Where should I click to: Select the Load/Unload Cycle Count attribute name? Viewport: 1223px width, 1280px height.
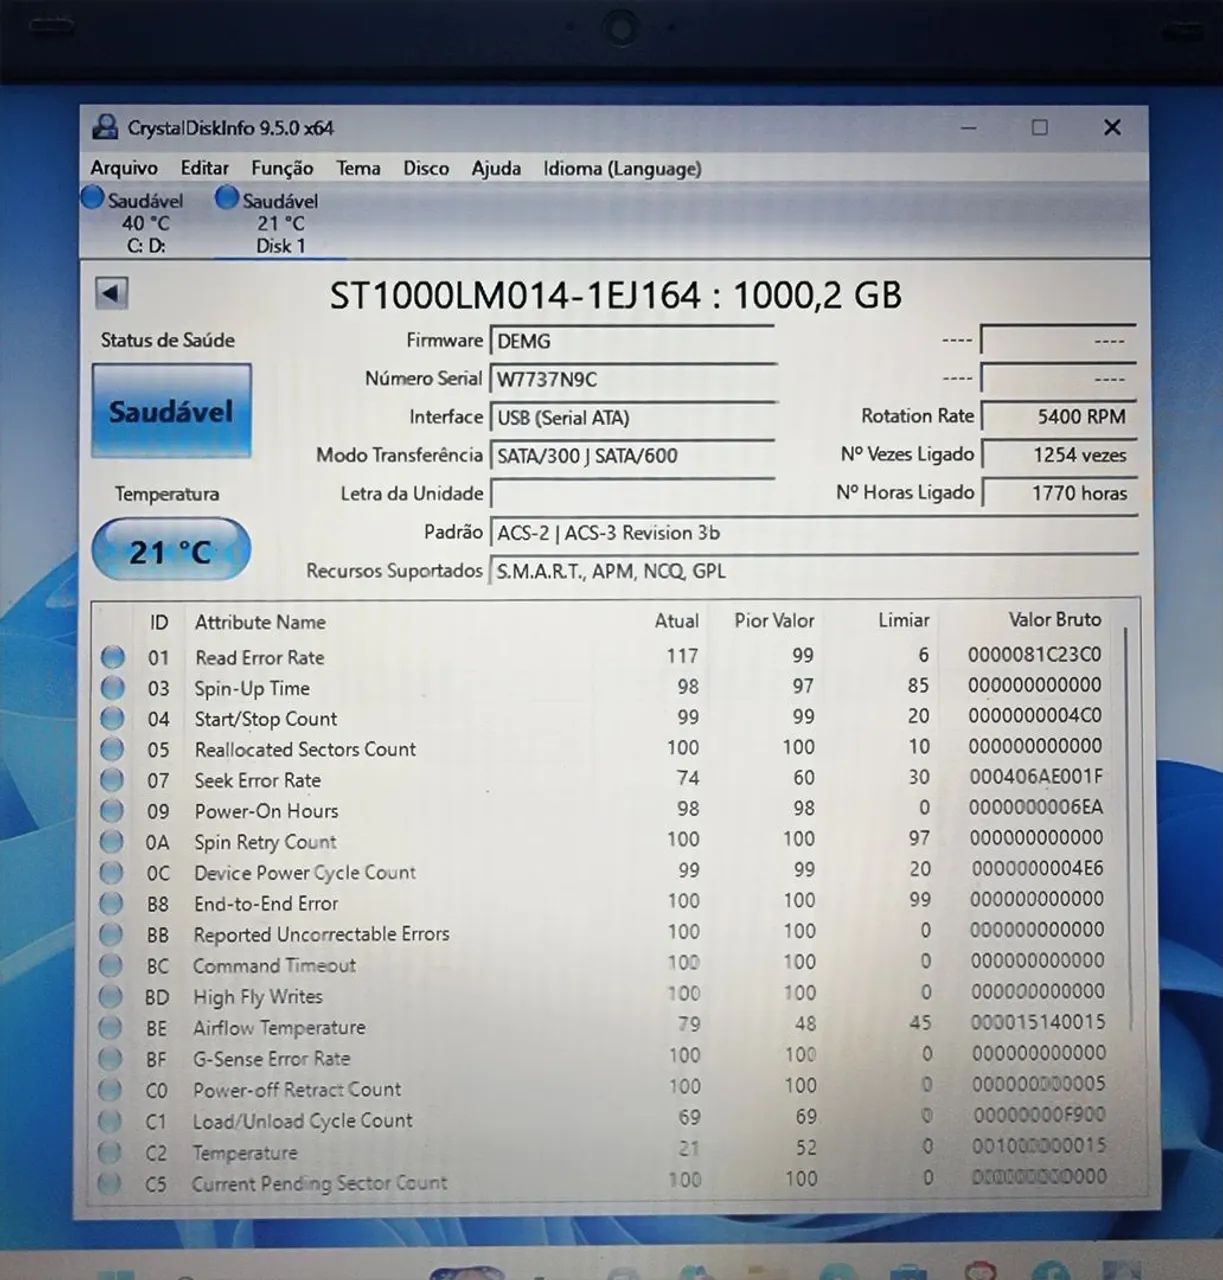303,1121
